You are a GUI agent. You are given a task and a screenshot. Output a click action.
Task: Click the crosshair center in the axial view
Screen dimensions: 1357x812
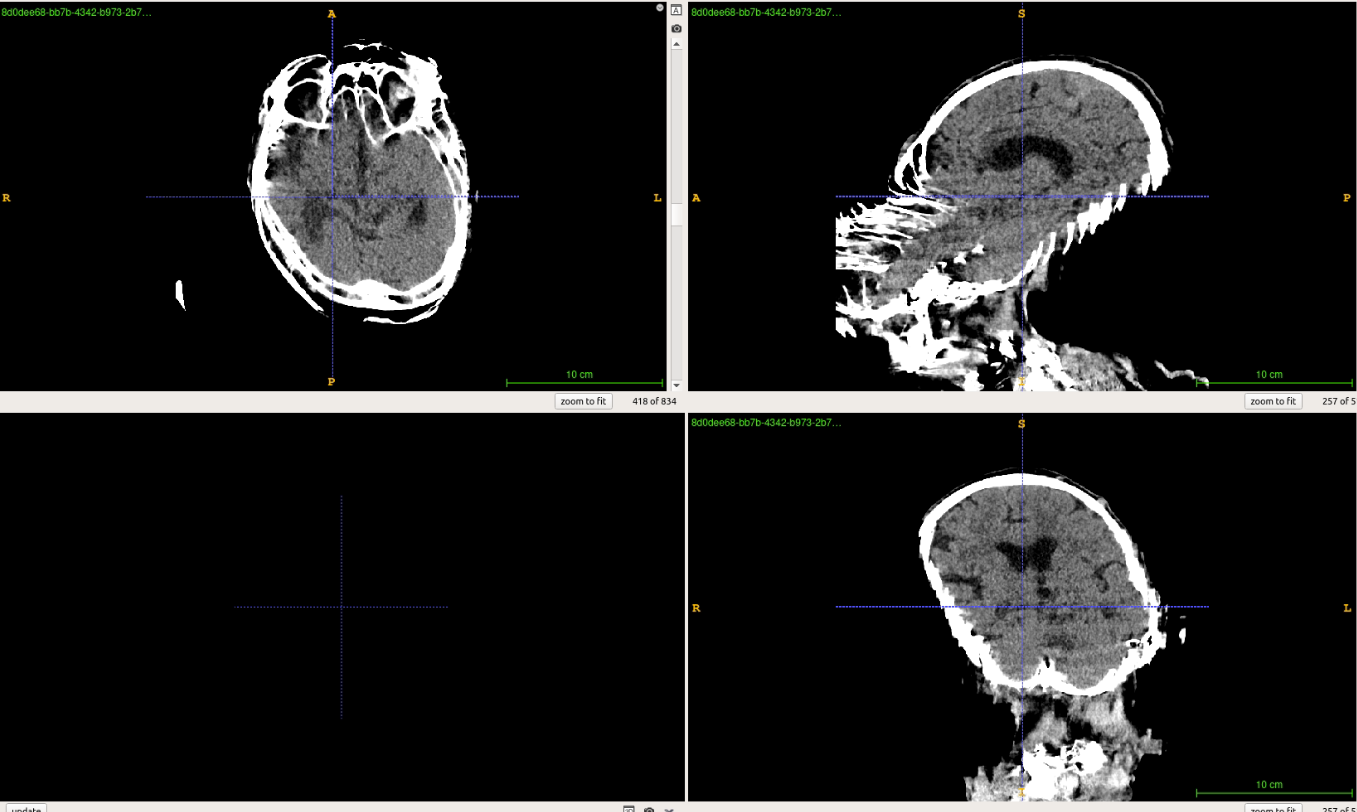pyautogui.click(x=332, y=197)
